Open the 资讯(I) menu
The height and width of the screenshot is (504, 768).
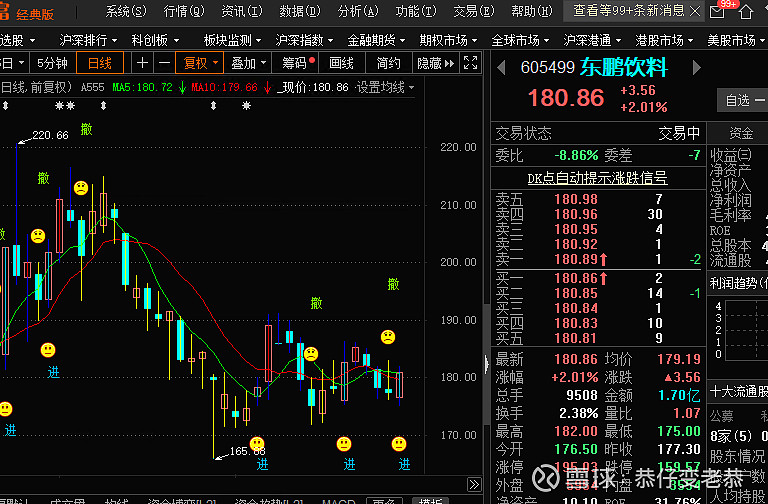click(242, 11)
